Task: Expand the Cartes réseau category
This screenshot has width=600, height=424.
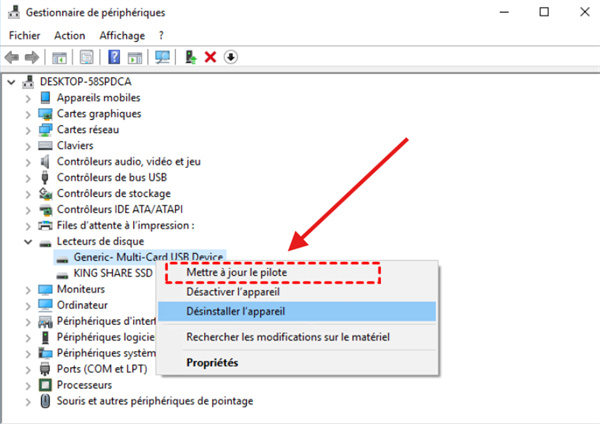Action: point(28,130)
